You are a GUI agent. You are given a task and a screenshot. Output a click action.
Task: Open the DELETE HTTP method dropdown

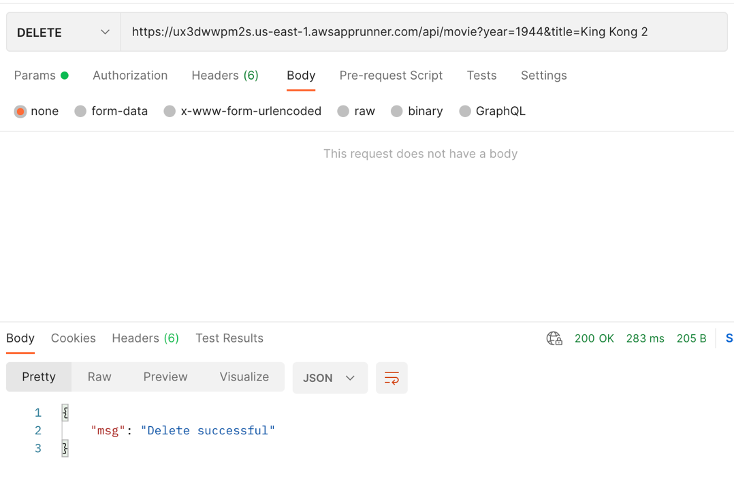pyautogui.click(x=63, y=32)
